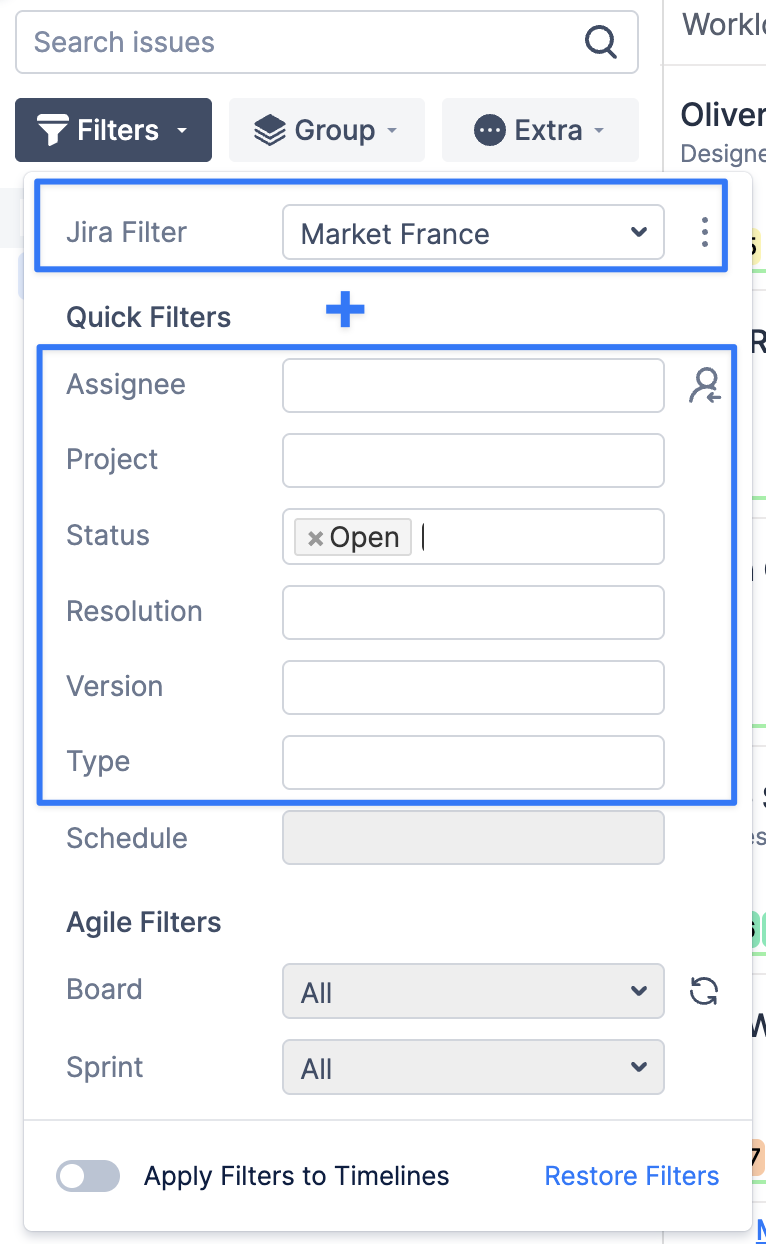The image size is (766, 1244).
Task: Click the Version filter field
Action: (473, 687)
